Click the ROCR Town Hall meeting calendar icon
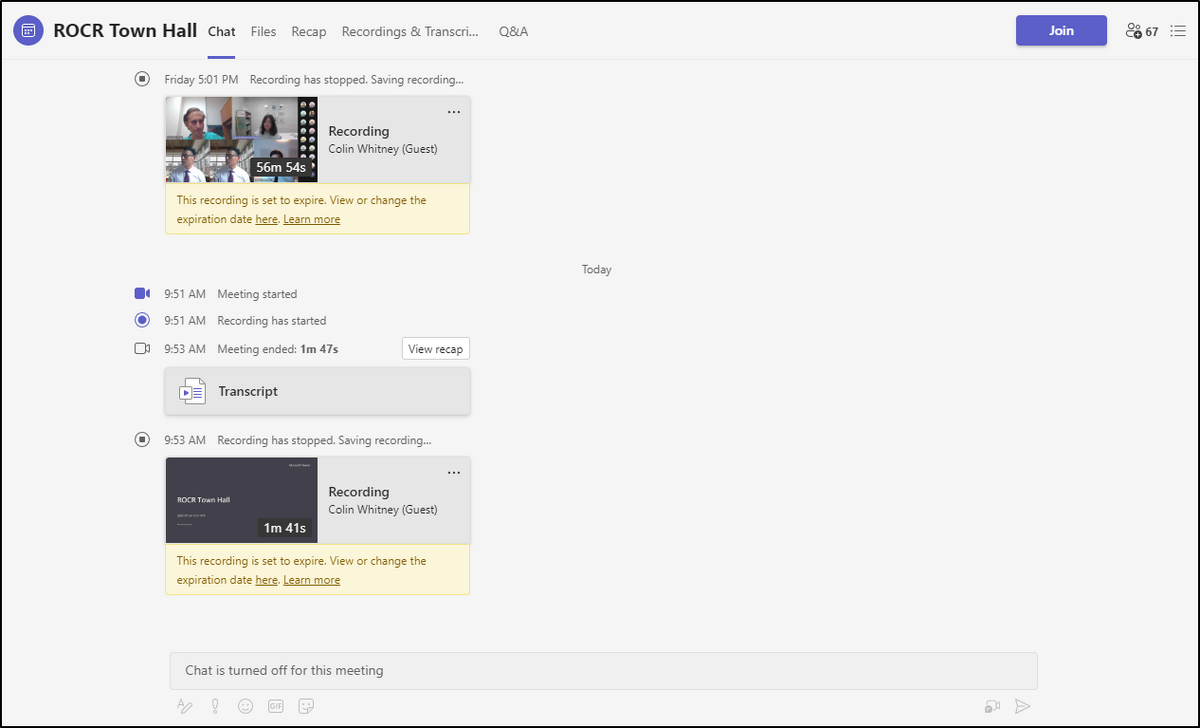1200x728 pixels. click(28, 31)
